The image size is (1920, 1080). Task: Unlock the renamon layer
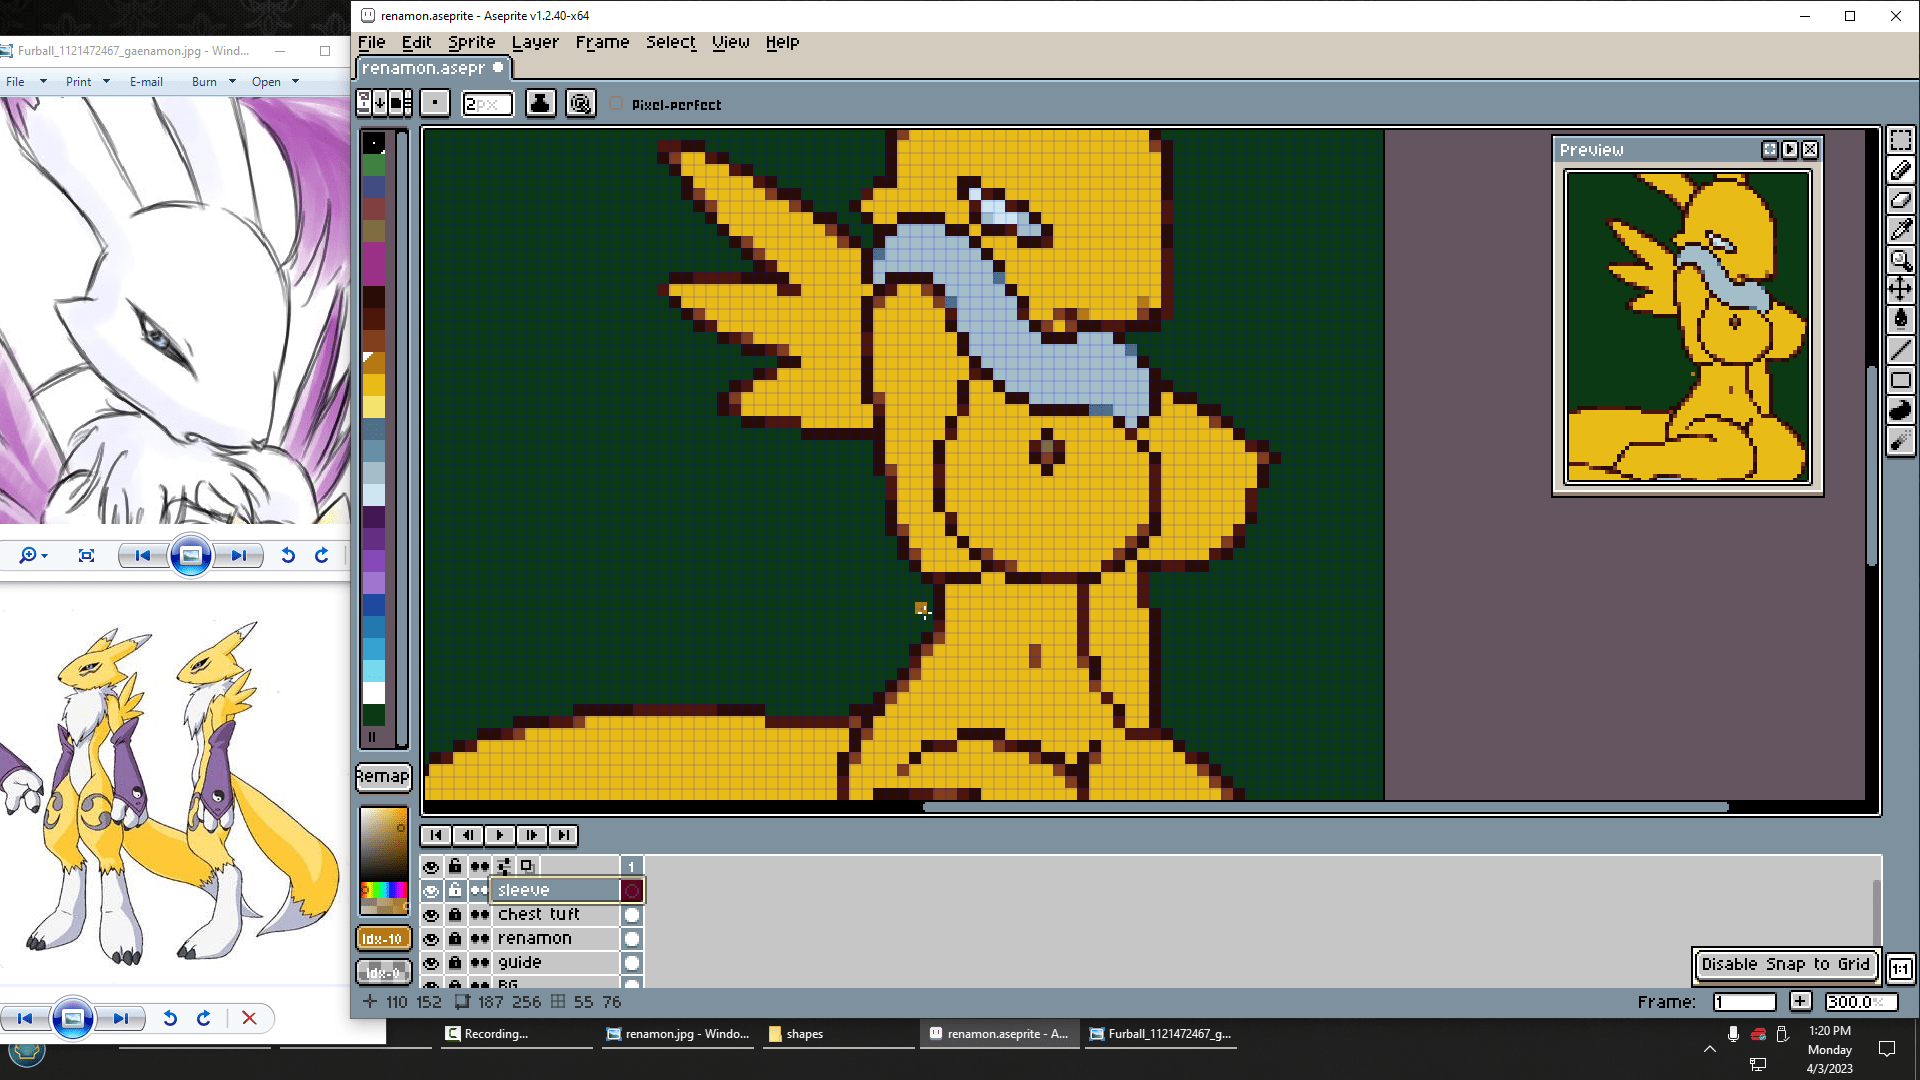455,939
